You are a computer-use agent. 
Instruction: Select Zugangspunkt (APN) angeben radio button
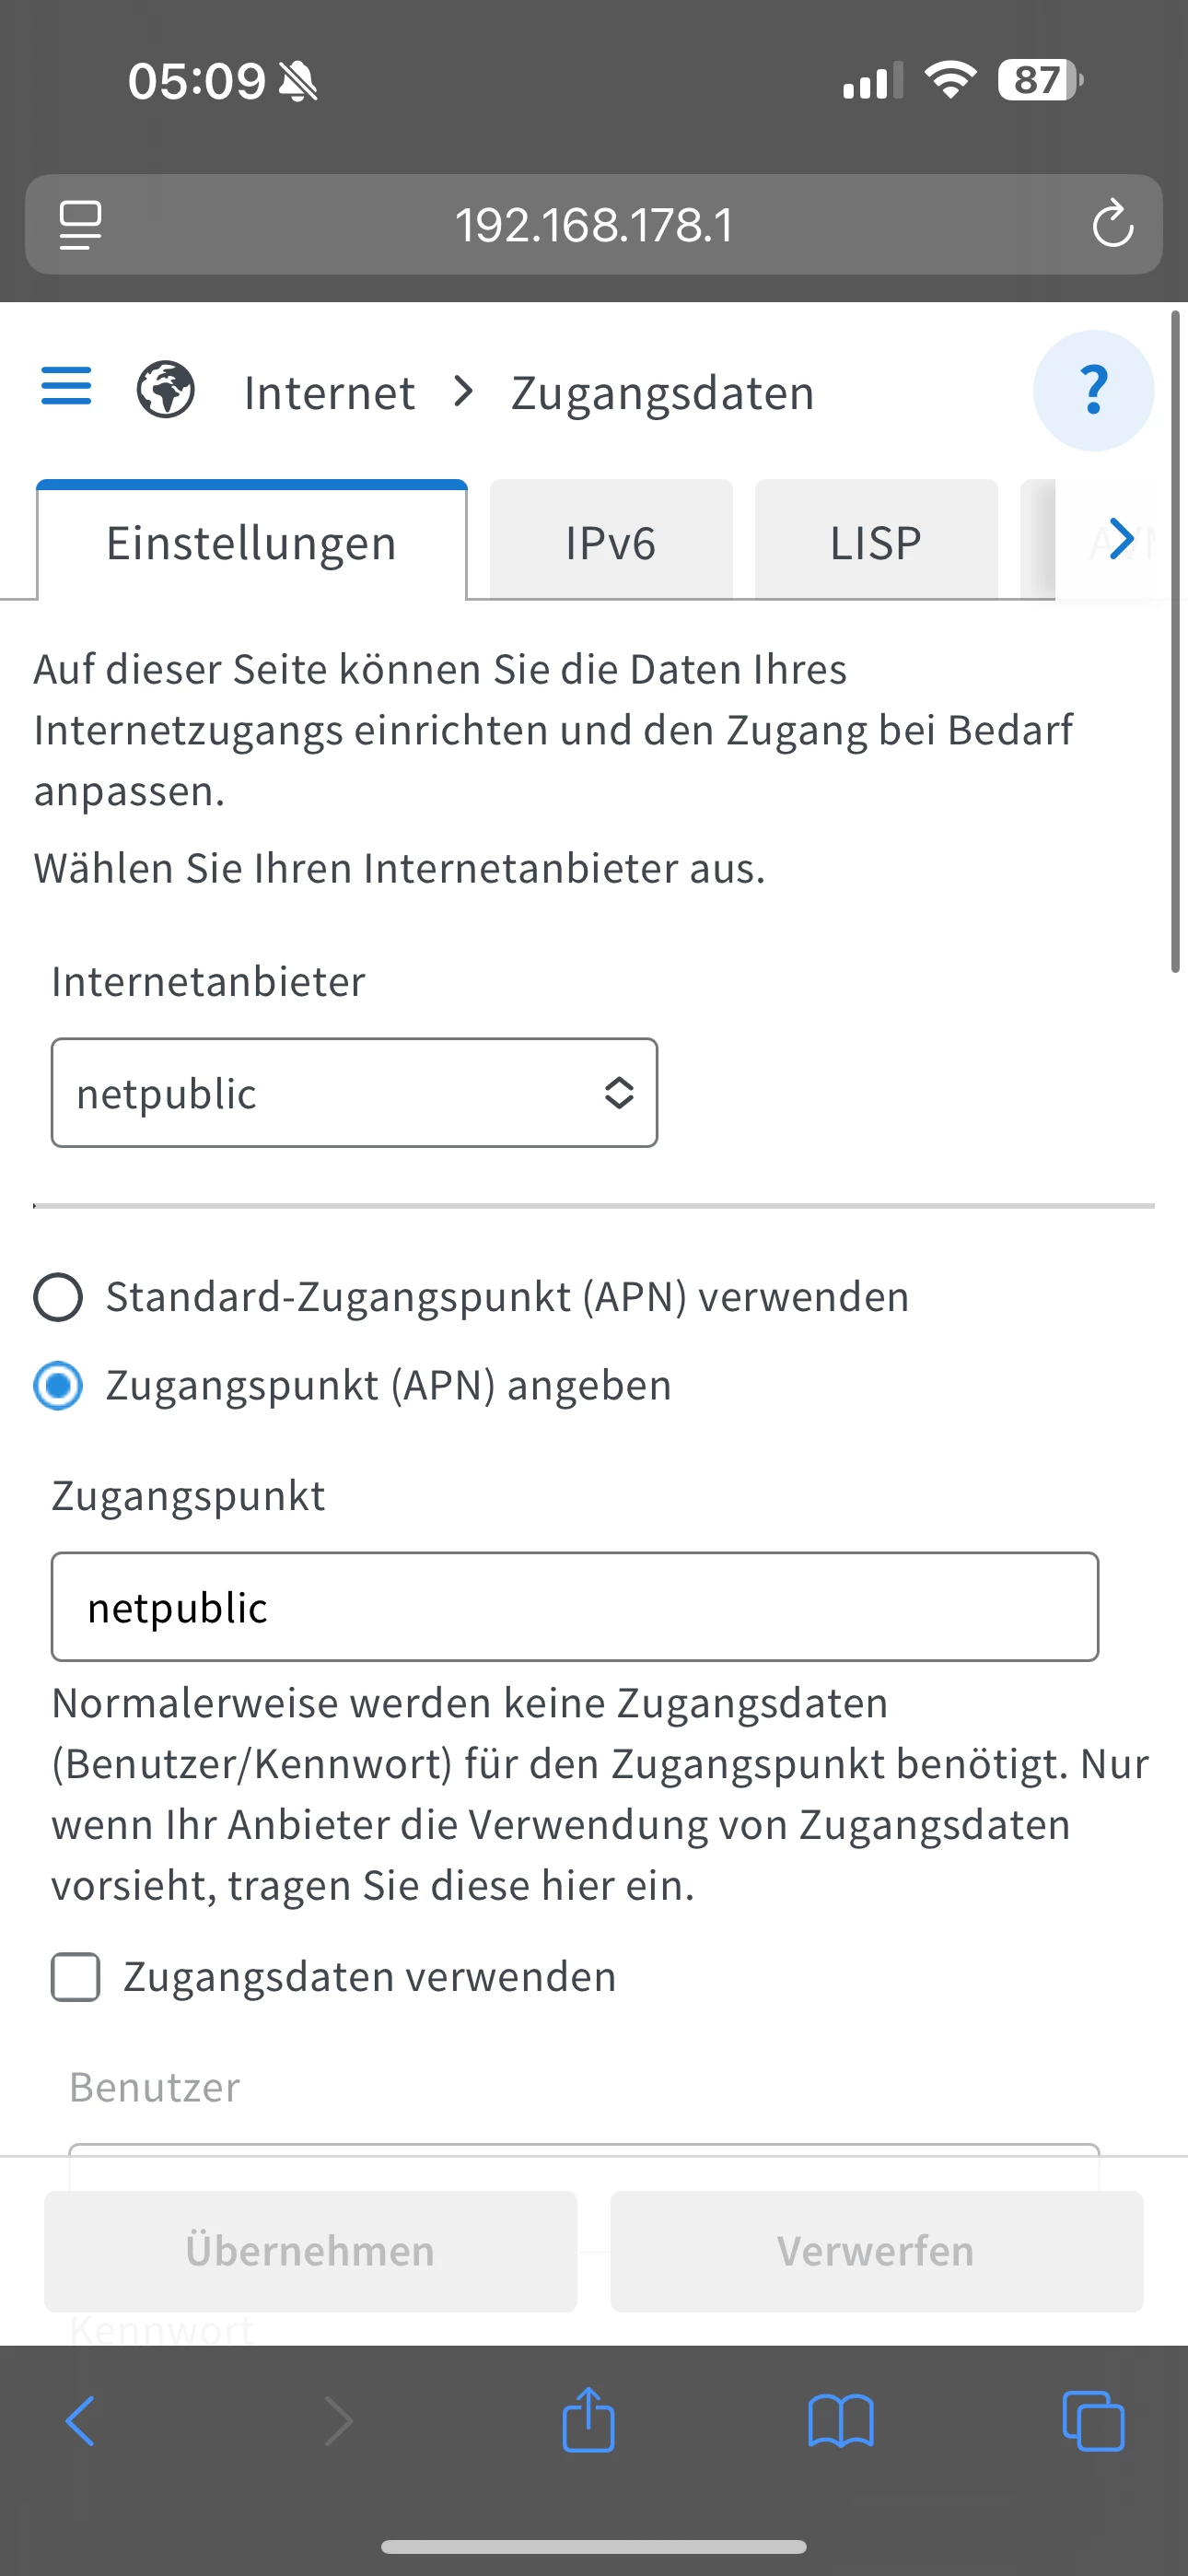[58, 1386]
